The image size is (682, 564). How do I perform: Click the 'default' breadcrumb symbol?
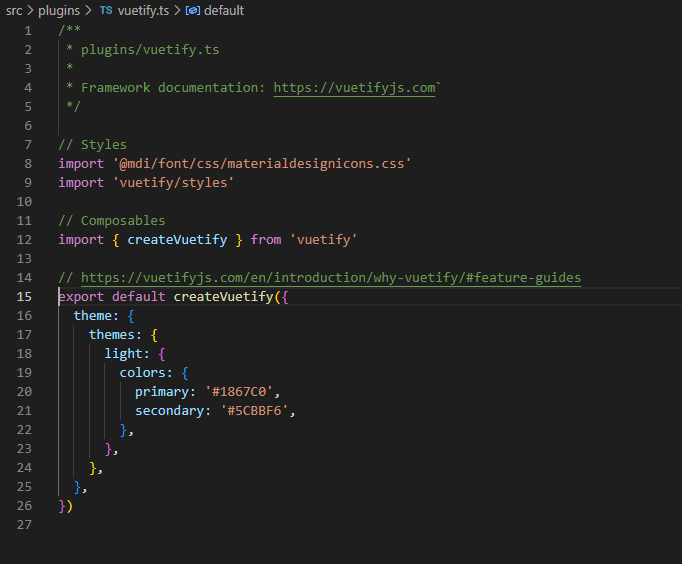coord(224,10)
